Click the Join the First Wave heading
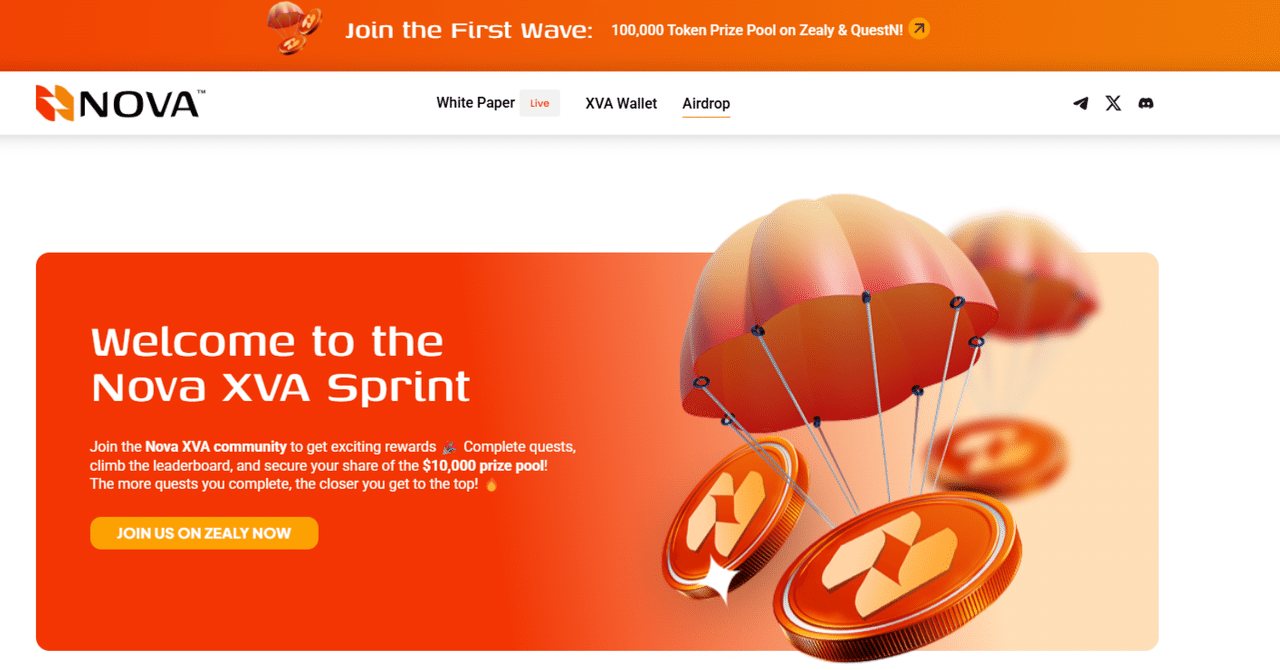The width and height of the screenshot is (1280, 670). pyautogui.click(x=469, y=30)
